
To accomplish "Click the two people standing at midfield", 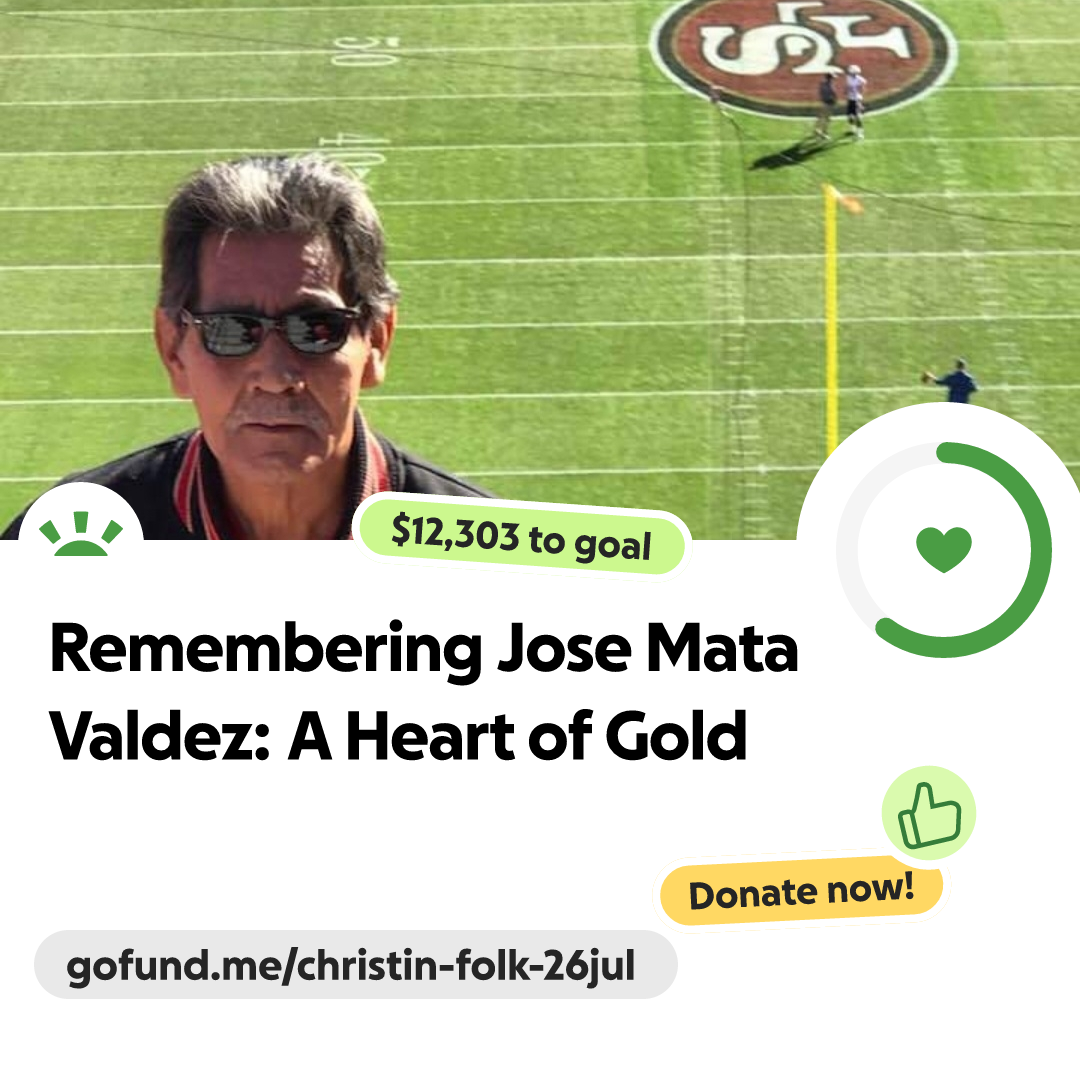I will coord(840,101).
